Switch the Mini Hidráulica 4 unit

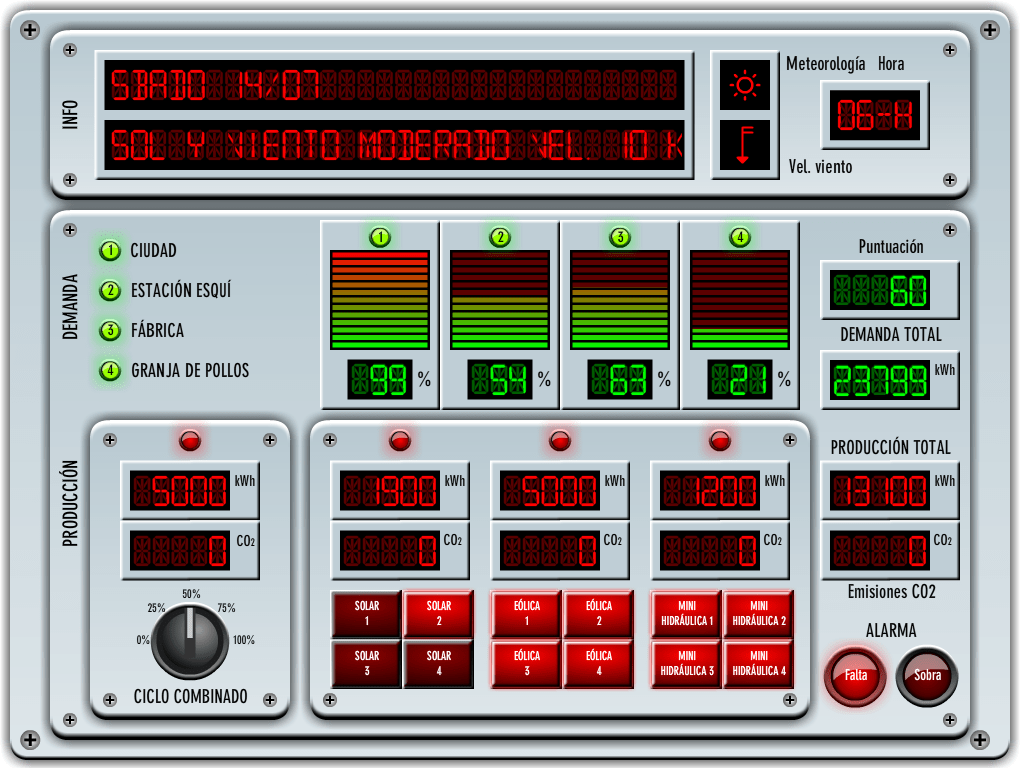pos(759,664)
